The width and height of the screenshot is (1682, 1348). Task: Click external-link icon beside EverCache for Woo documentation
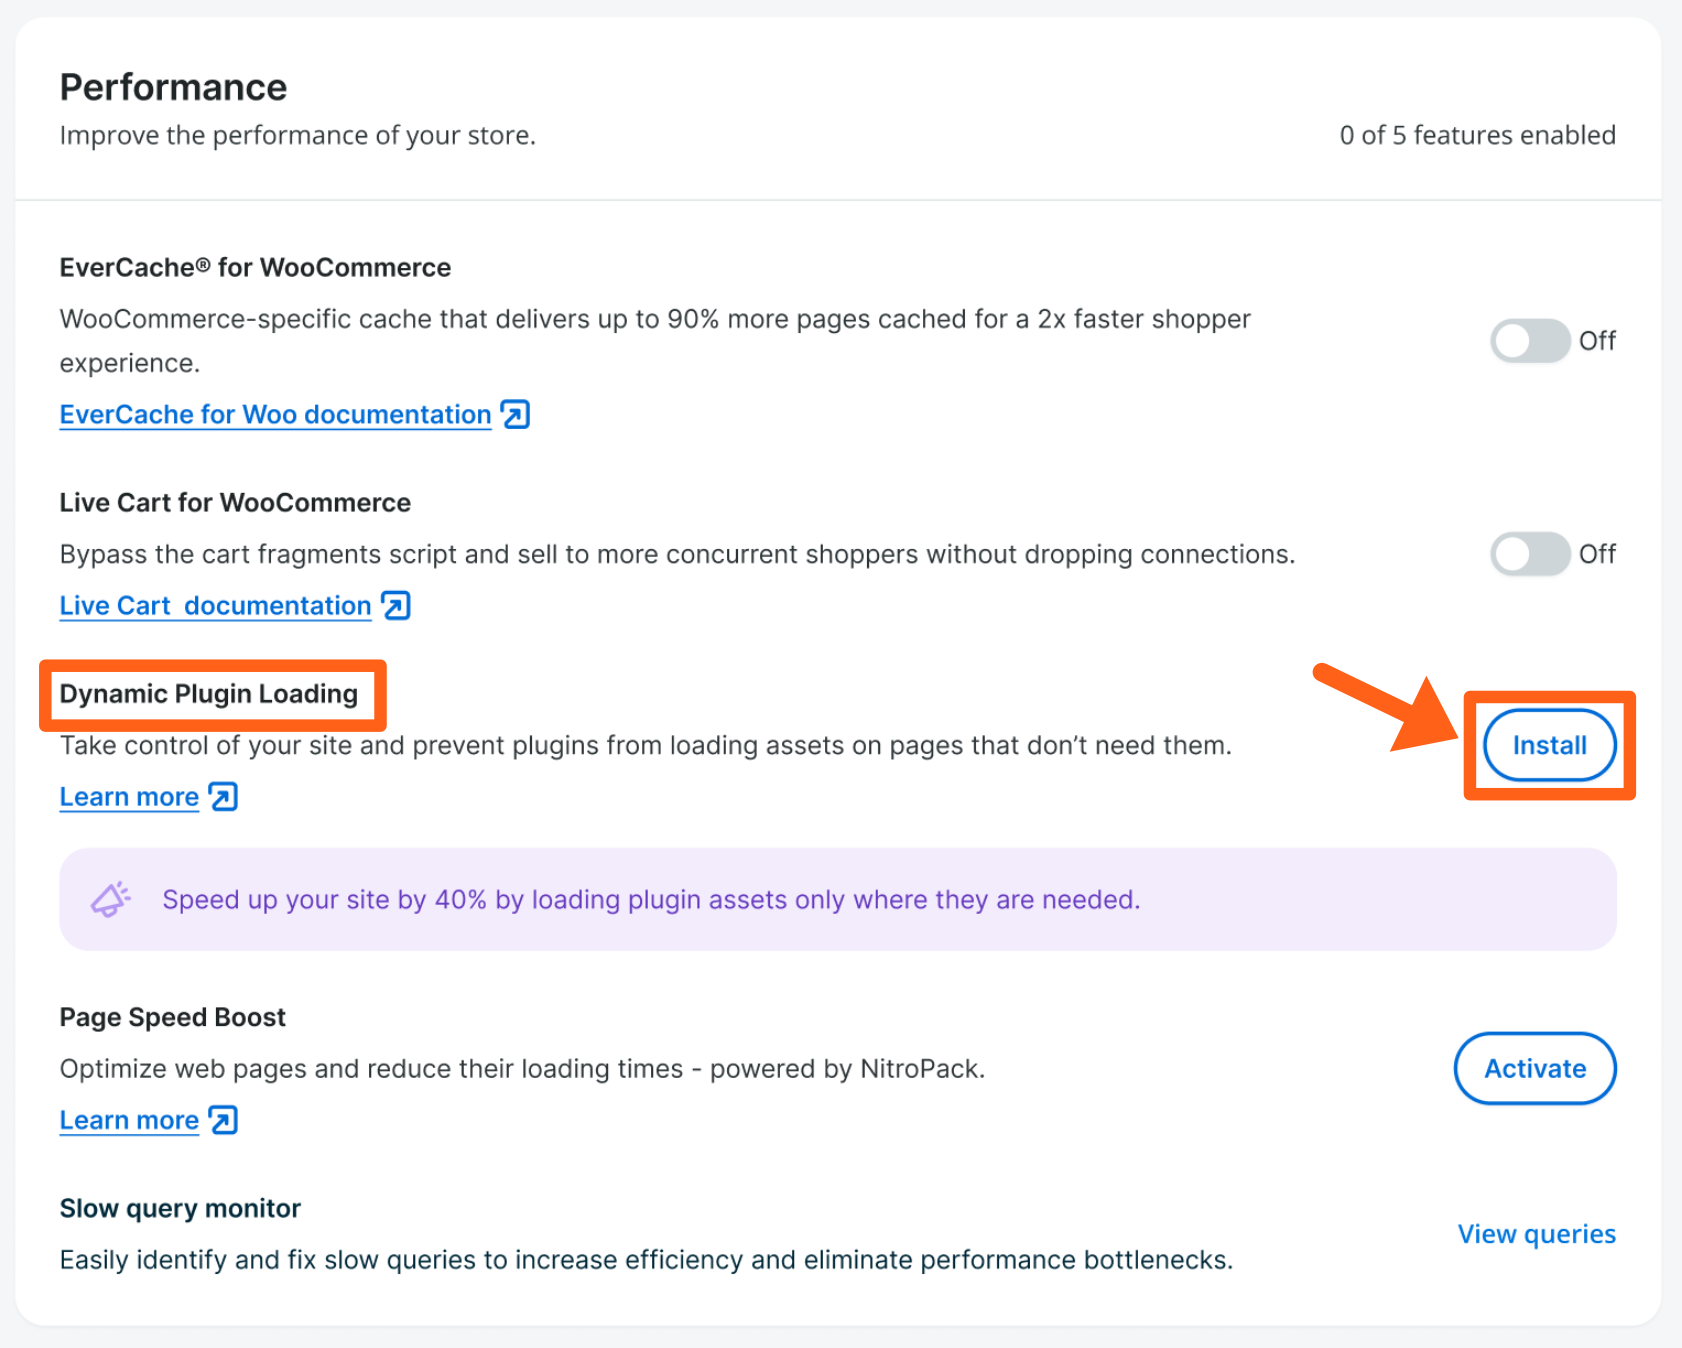coord(515,414)
